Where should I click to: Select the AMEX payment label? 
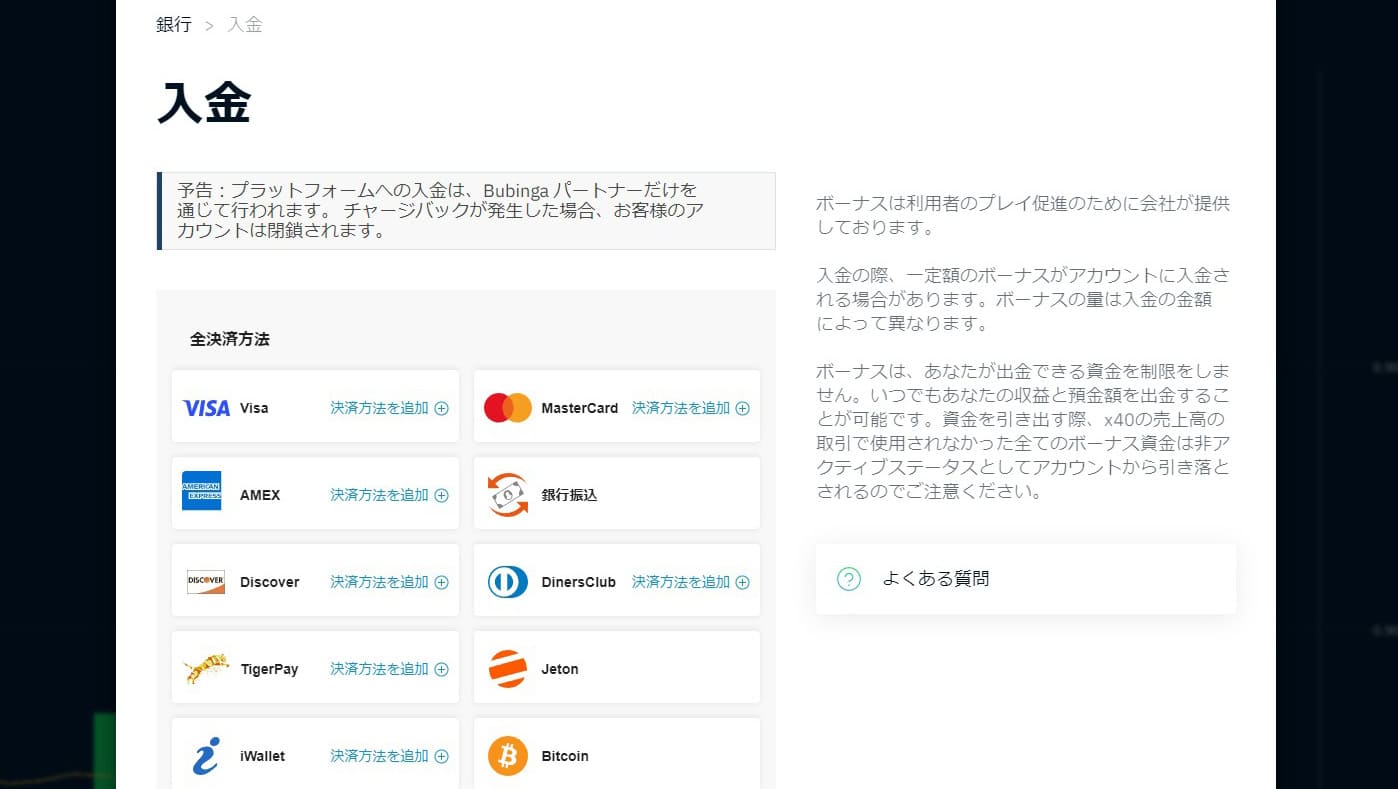point(260,495)
